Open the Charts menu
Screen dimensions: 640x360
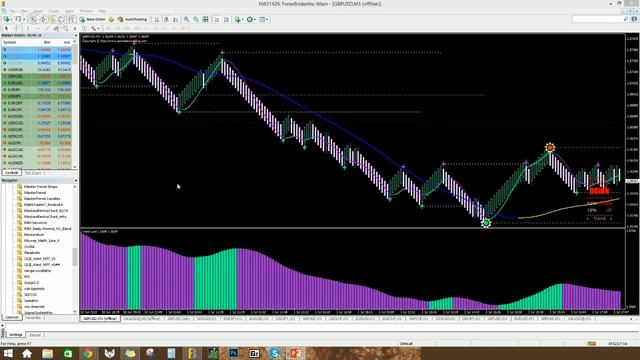coord(53,11)
